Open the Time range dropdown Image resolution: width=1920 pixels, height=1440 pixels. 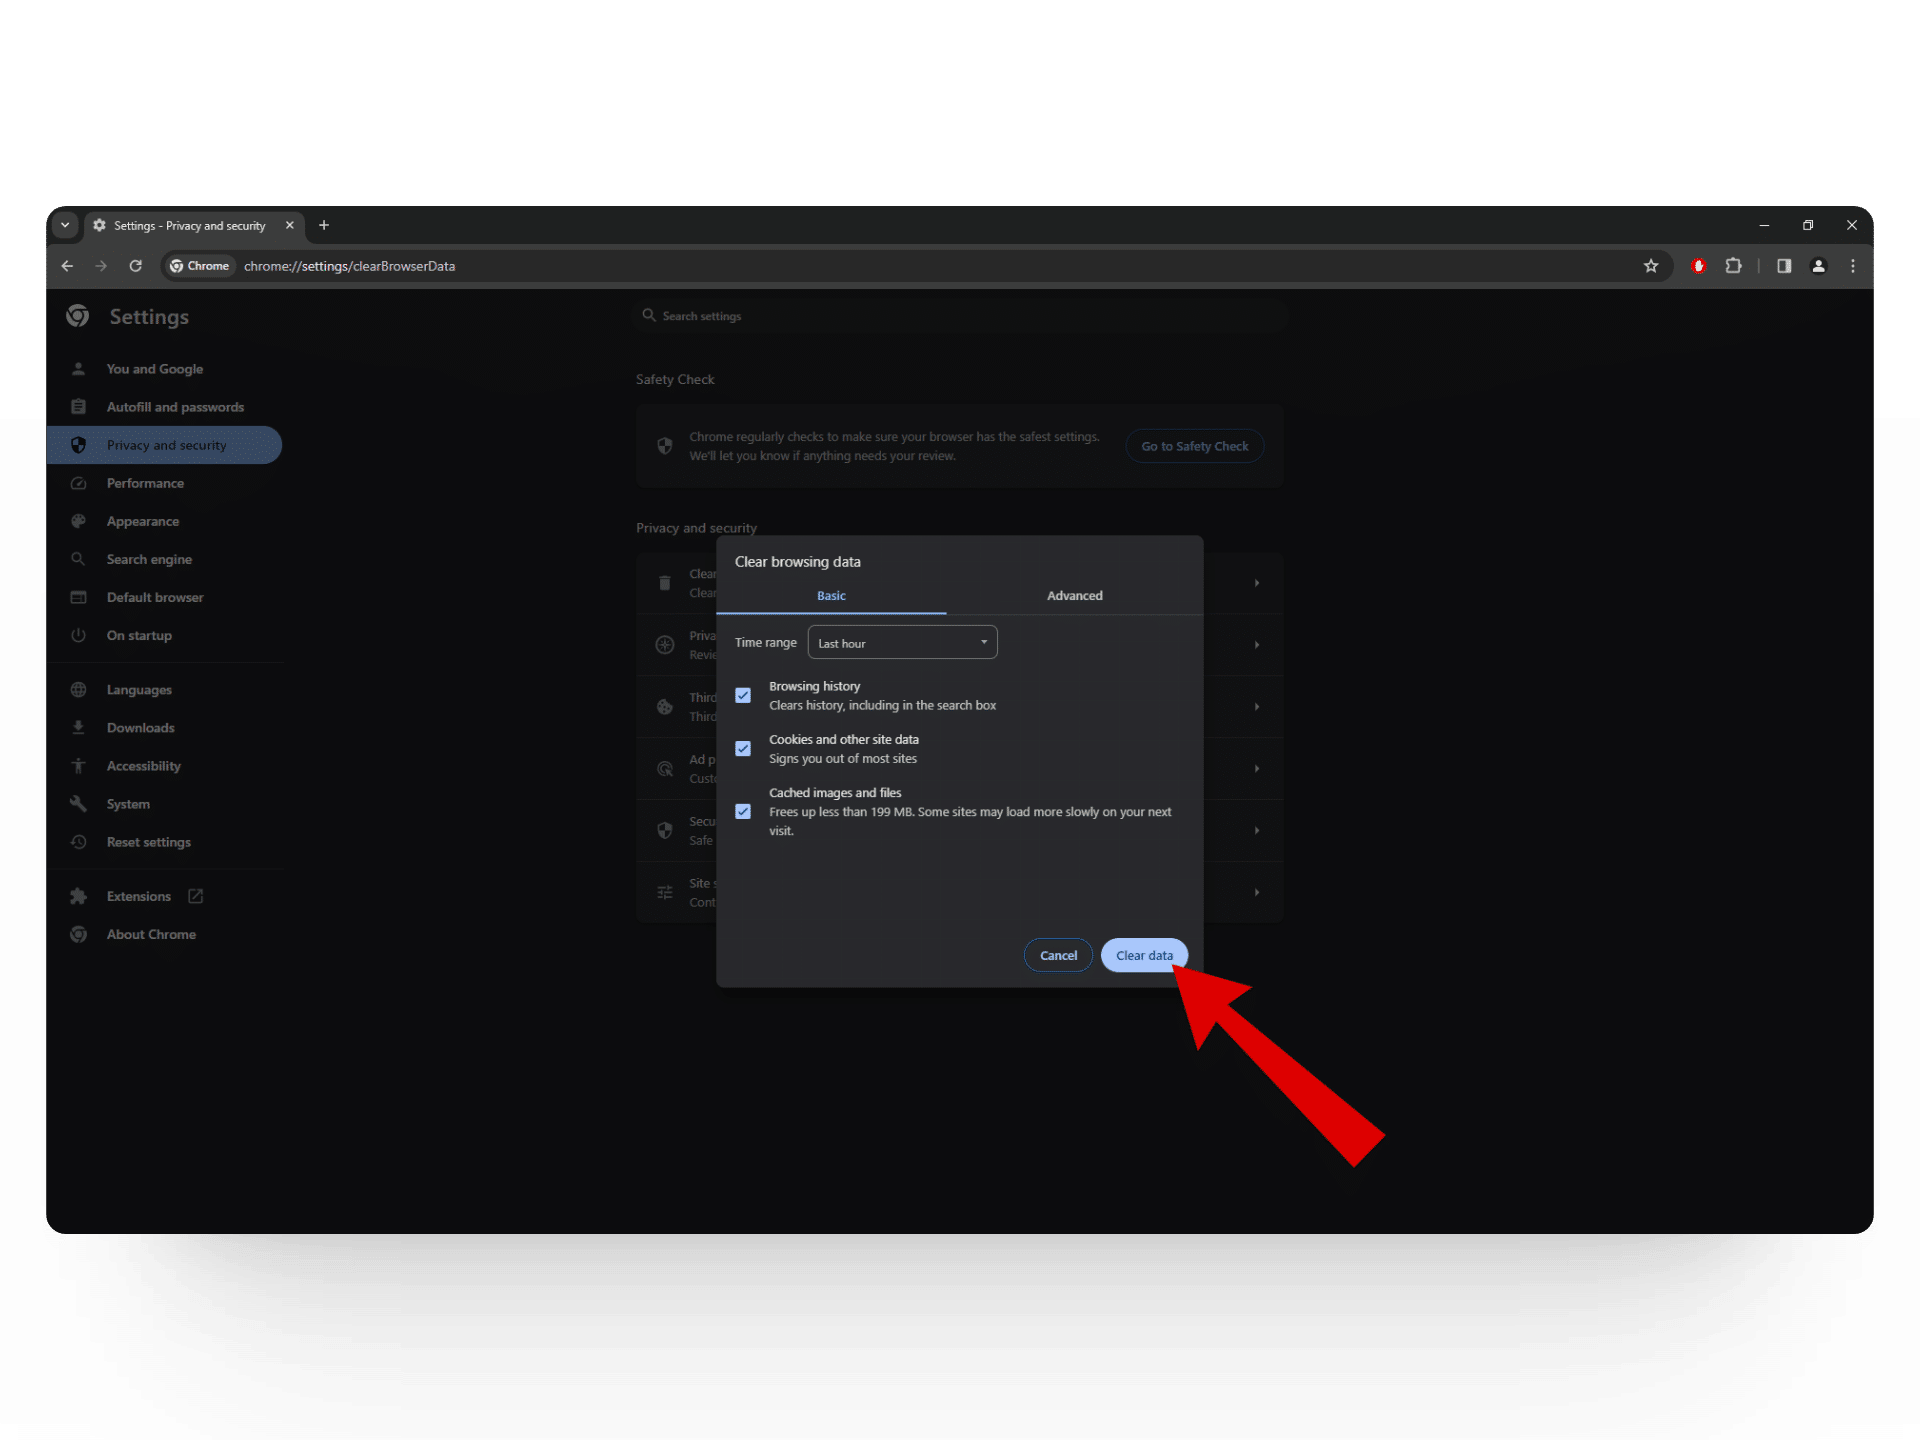tap(902, 643)
